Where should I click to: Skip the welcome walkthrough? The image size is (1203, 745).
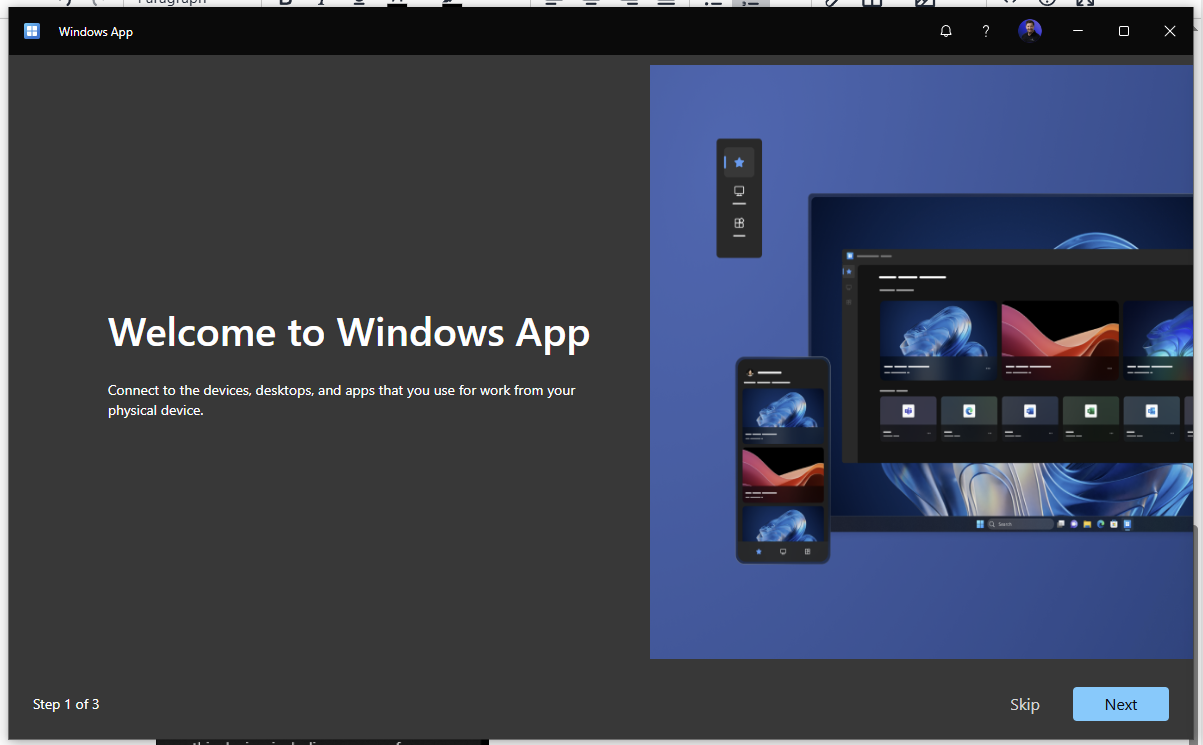pos(1024,704)
